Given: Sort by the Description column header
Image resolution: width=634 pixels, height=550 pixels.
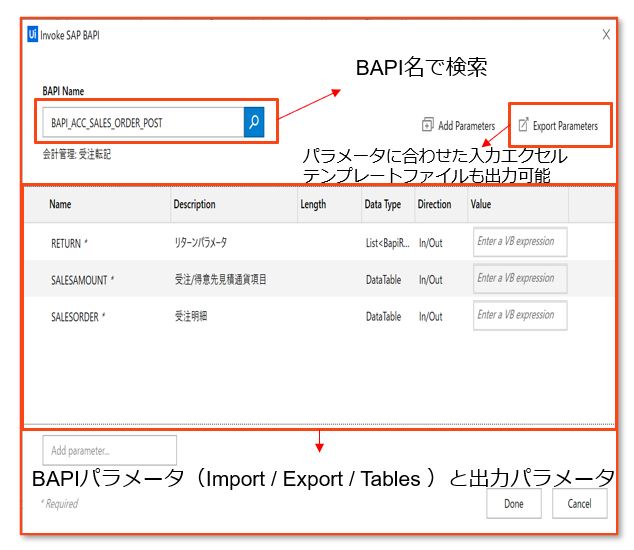Looking at the screenshot, I should coord(194,204).
